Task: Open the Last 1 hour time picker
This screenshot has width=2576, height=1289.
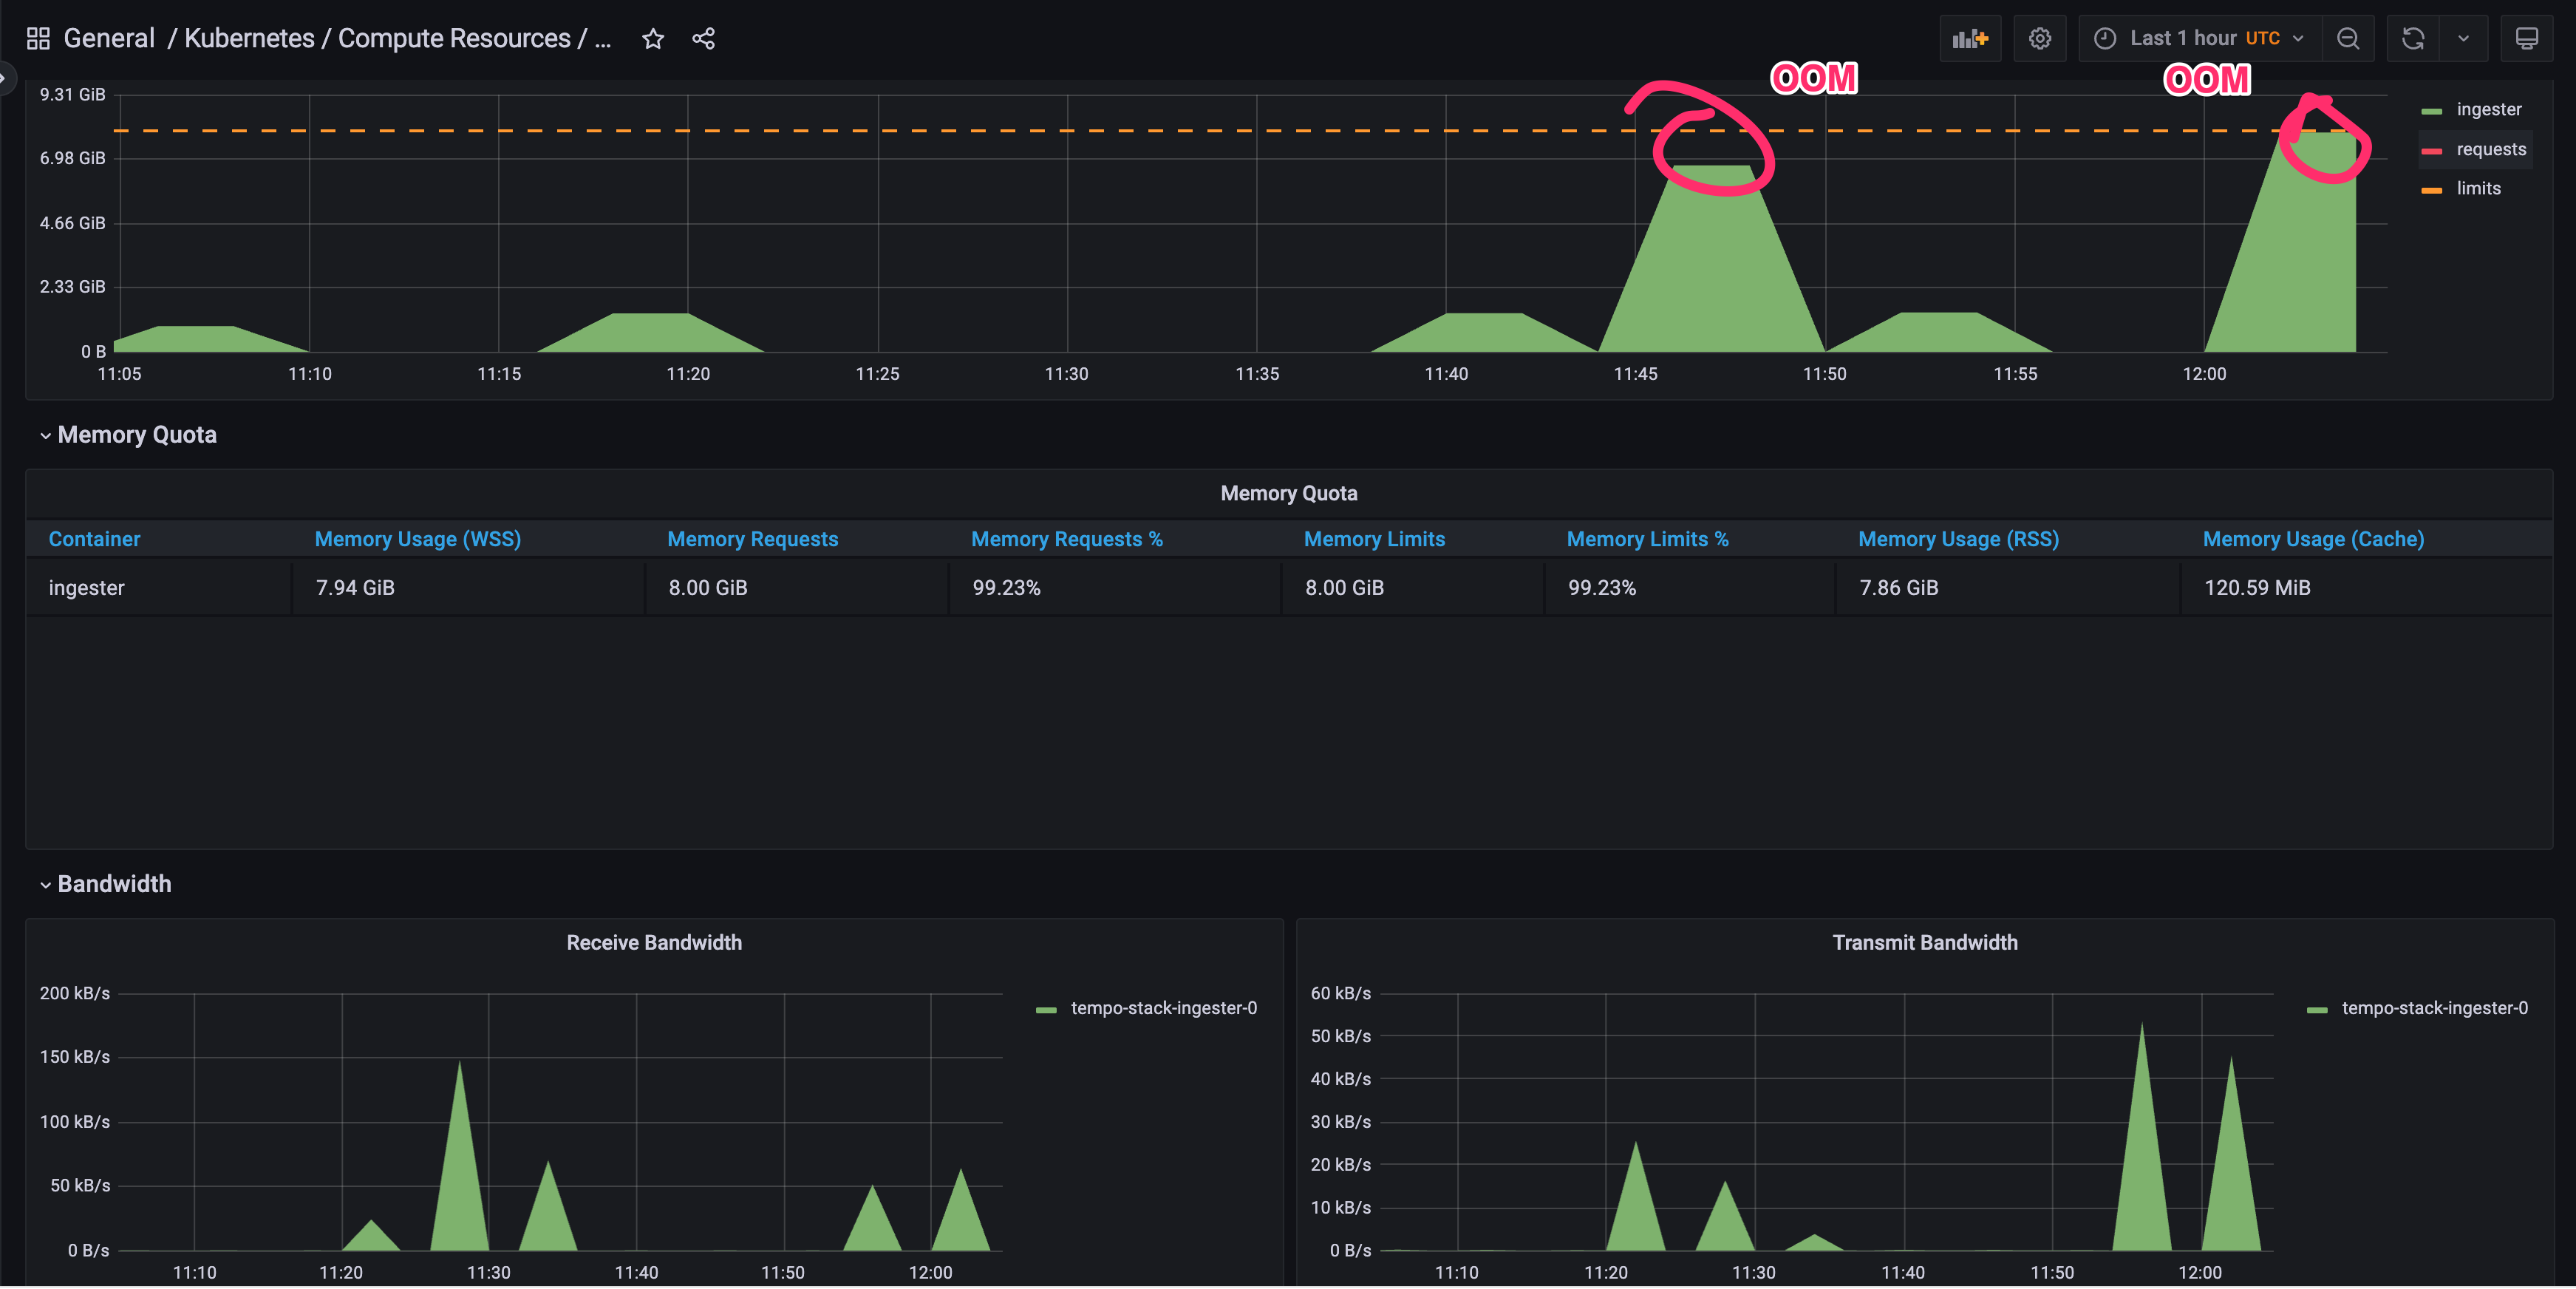Action: pyautogui.click(x=2200, y=39)
